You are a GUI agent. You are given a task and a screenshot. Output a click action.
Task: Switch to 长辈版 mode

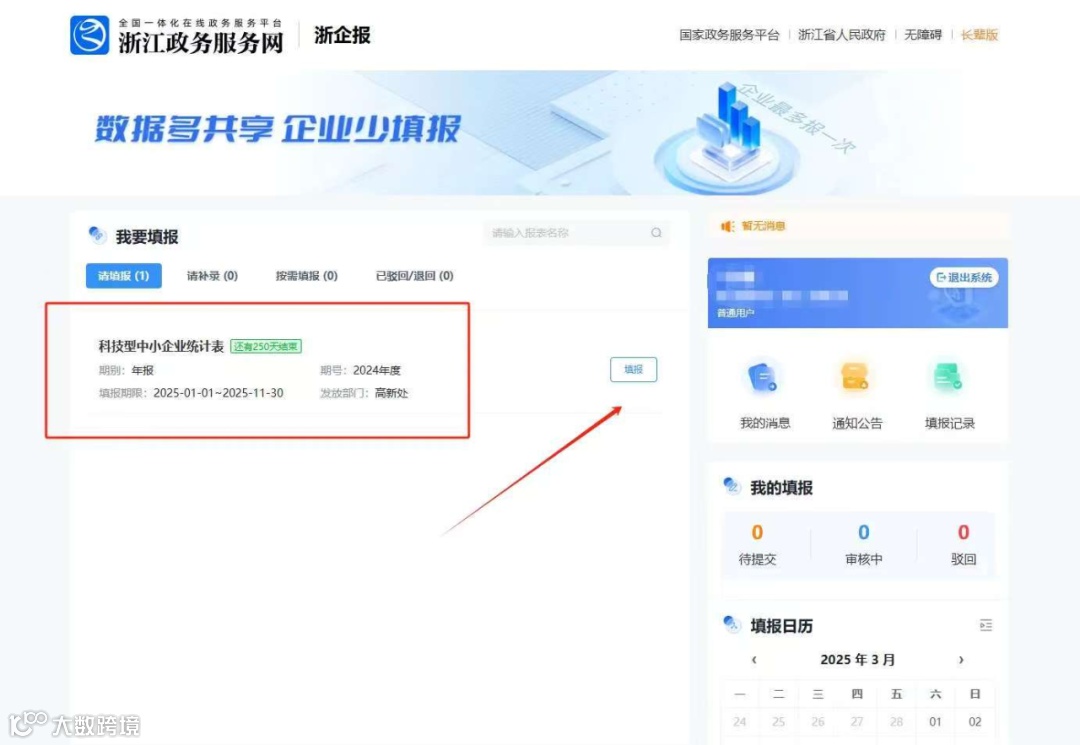point(979,35)
